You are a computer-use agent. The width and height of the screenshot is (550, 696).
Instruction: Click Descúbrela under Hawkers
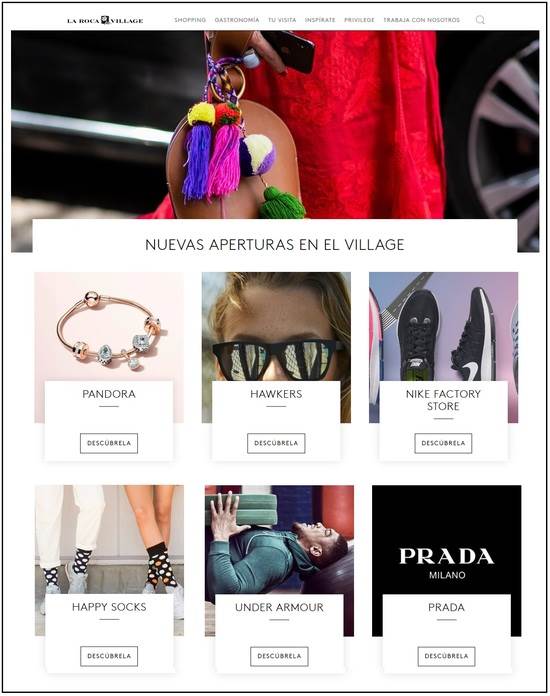276,443
